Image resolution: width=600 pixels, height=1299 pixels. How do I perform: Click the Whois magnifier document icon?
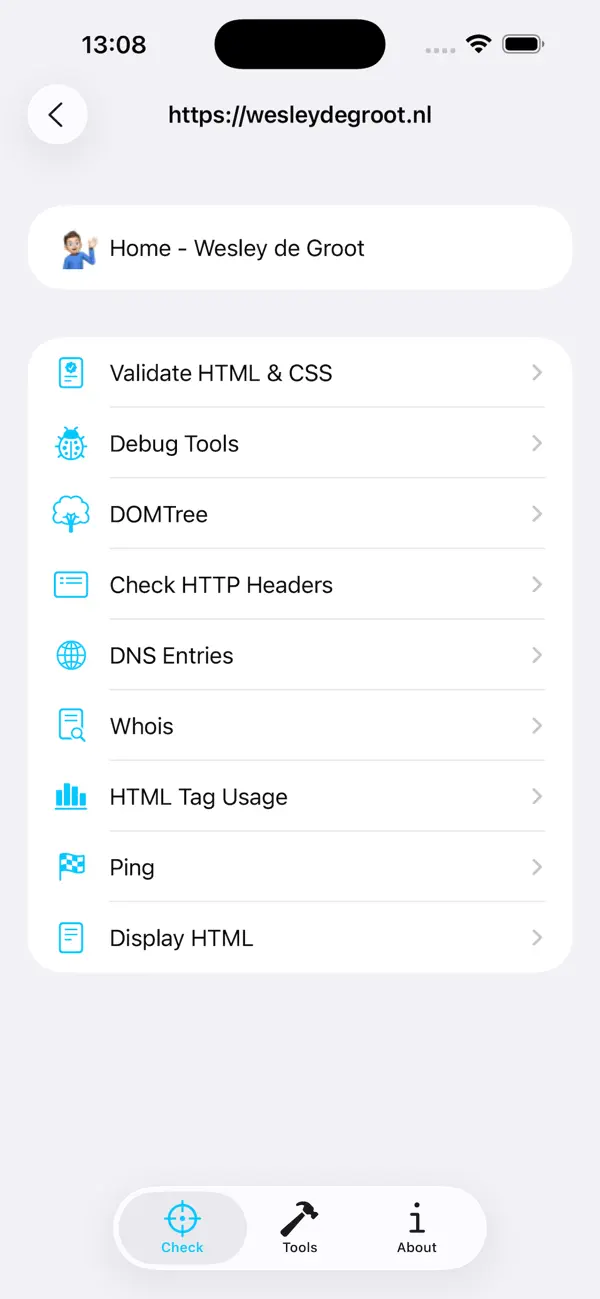tap(70, 726)
